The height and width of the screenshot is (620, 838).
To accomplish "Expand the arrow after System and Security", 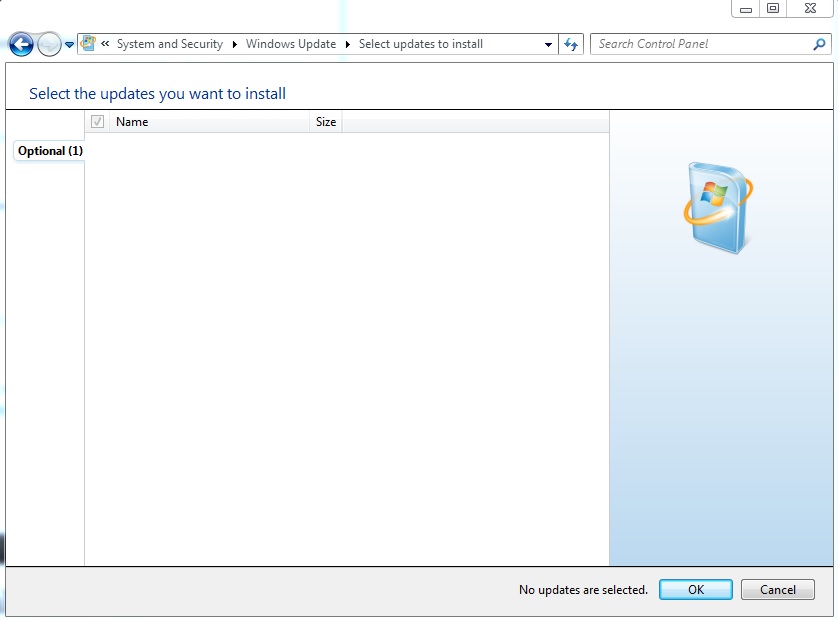I will point(235,44).
